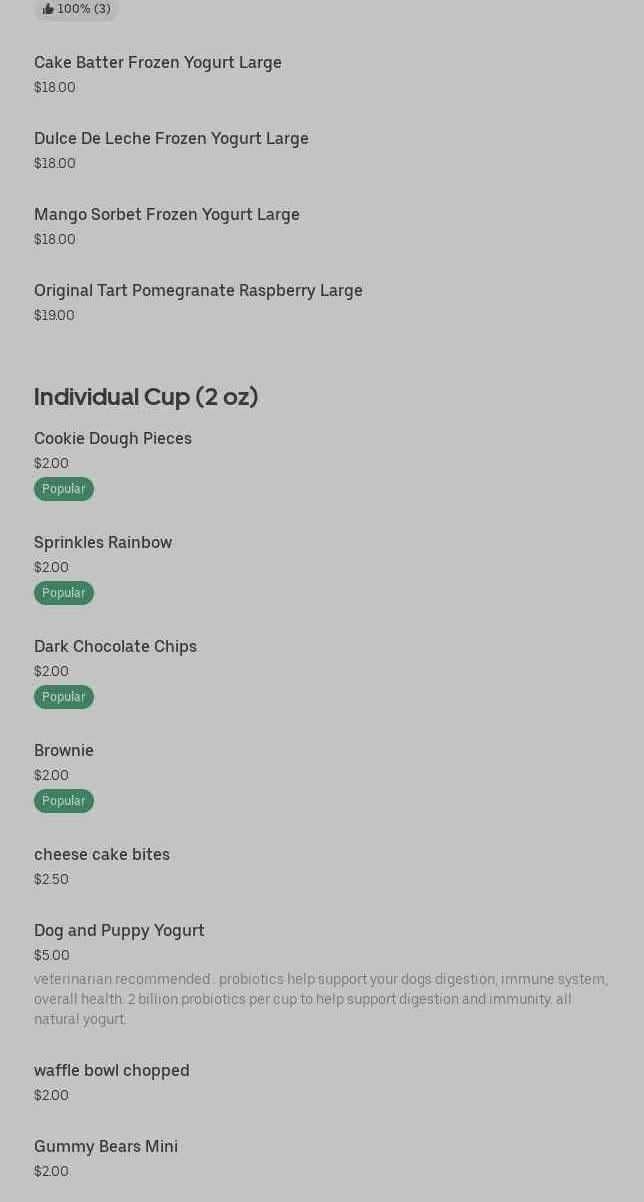
Task: Click Popular badge under Dark Chocolate Chips
Action: tap(64, 697)
